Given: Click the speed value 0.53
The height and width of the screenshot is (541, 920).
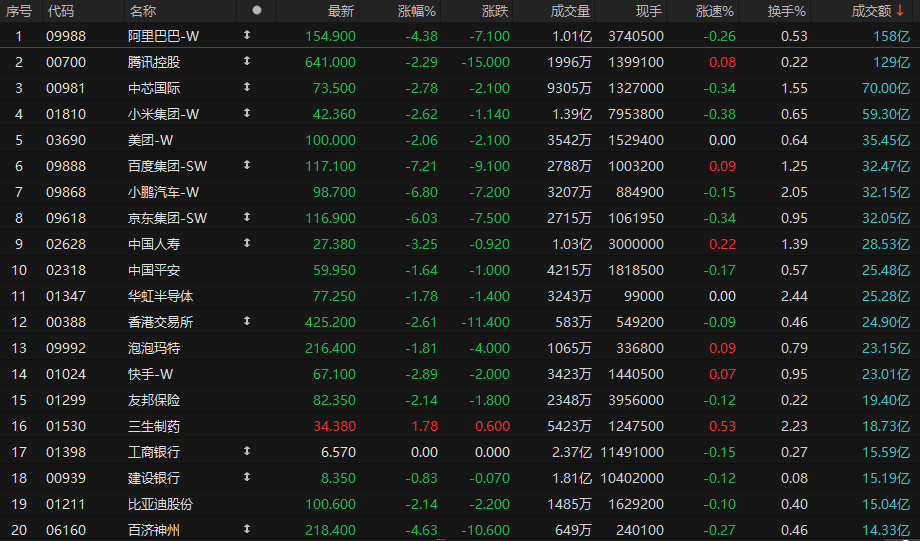Looking at the screenshot, I should coord(722,425).
